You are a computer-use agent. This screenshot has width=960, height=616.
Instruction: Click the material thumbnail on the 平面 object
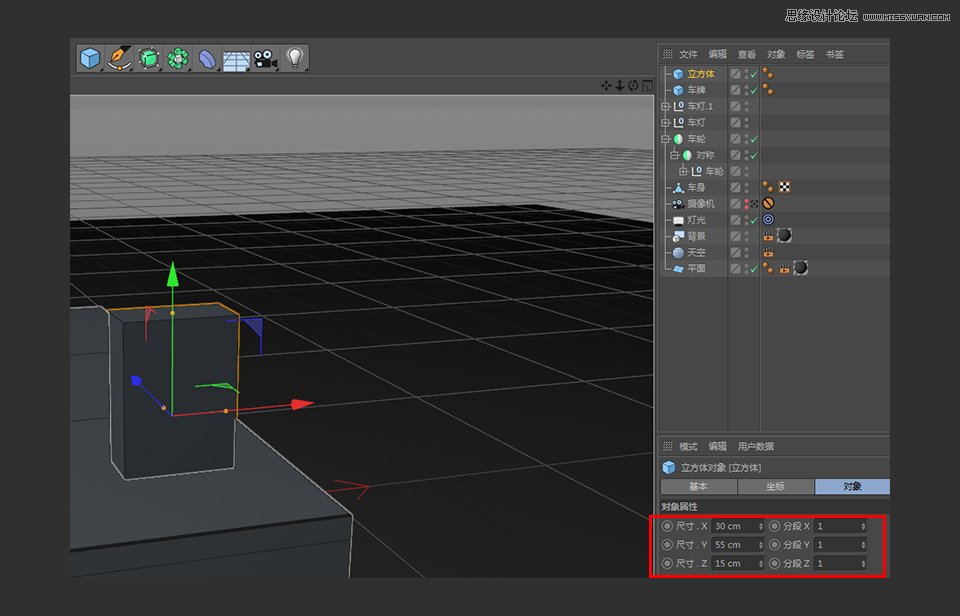coord(798,270)
